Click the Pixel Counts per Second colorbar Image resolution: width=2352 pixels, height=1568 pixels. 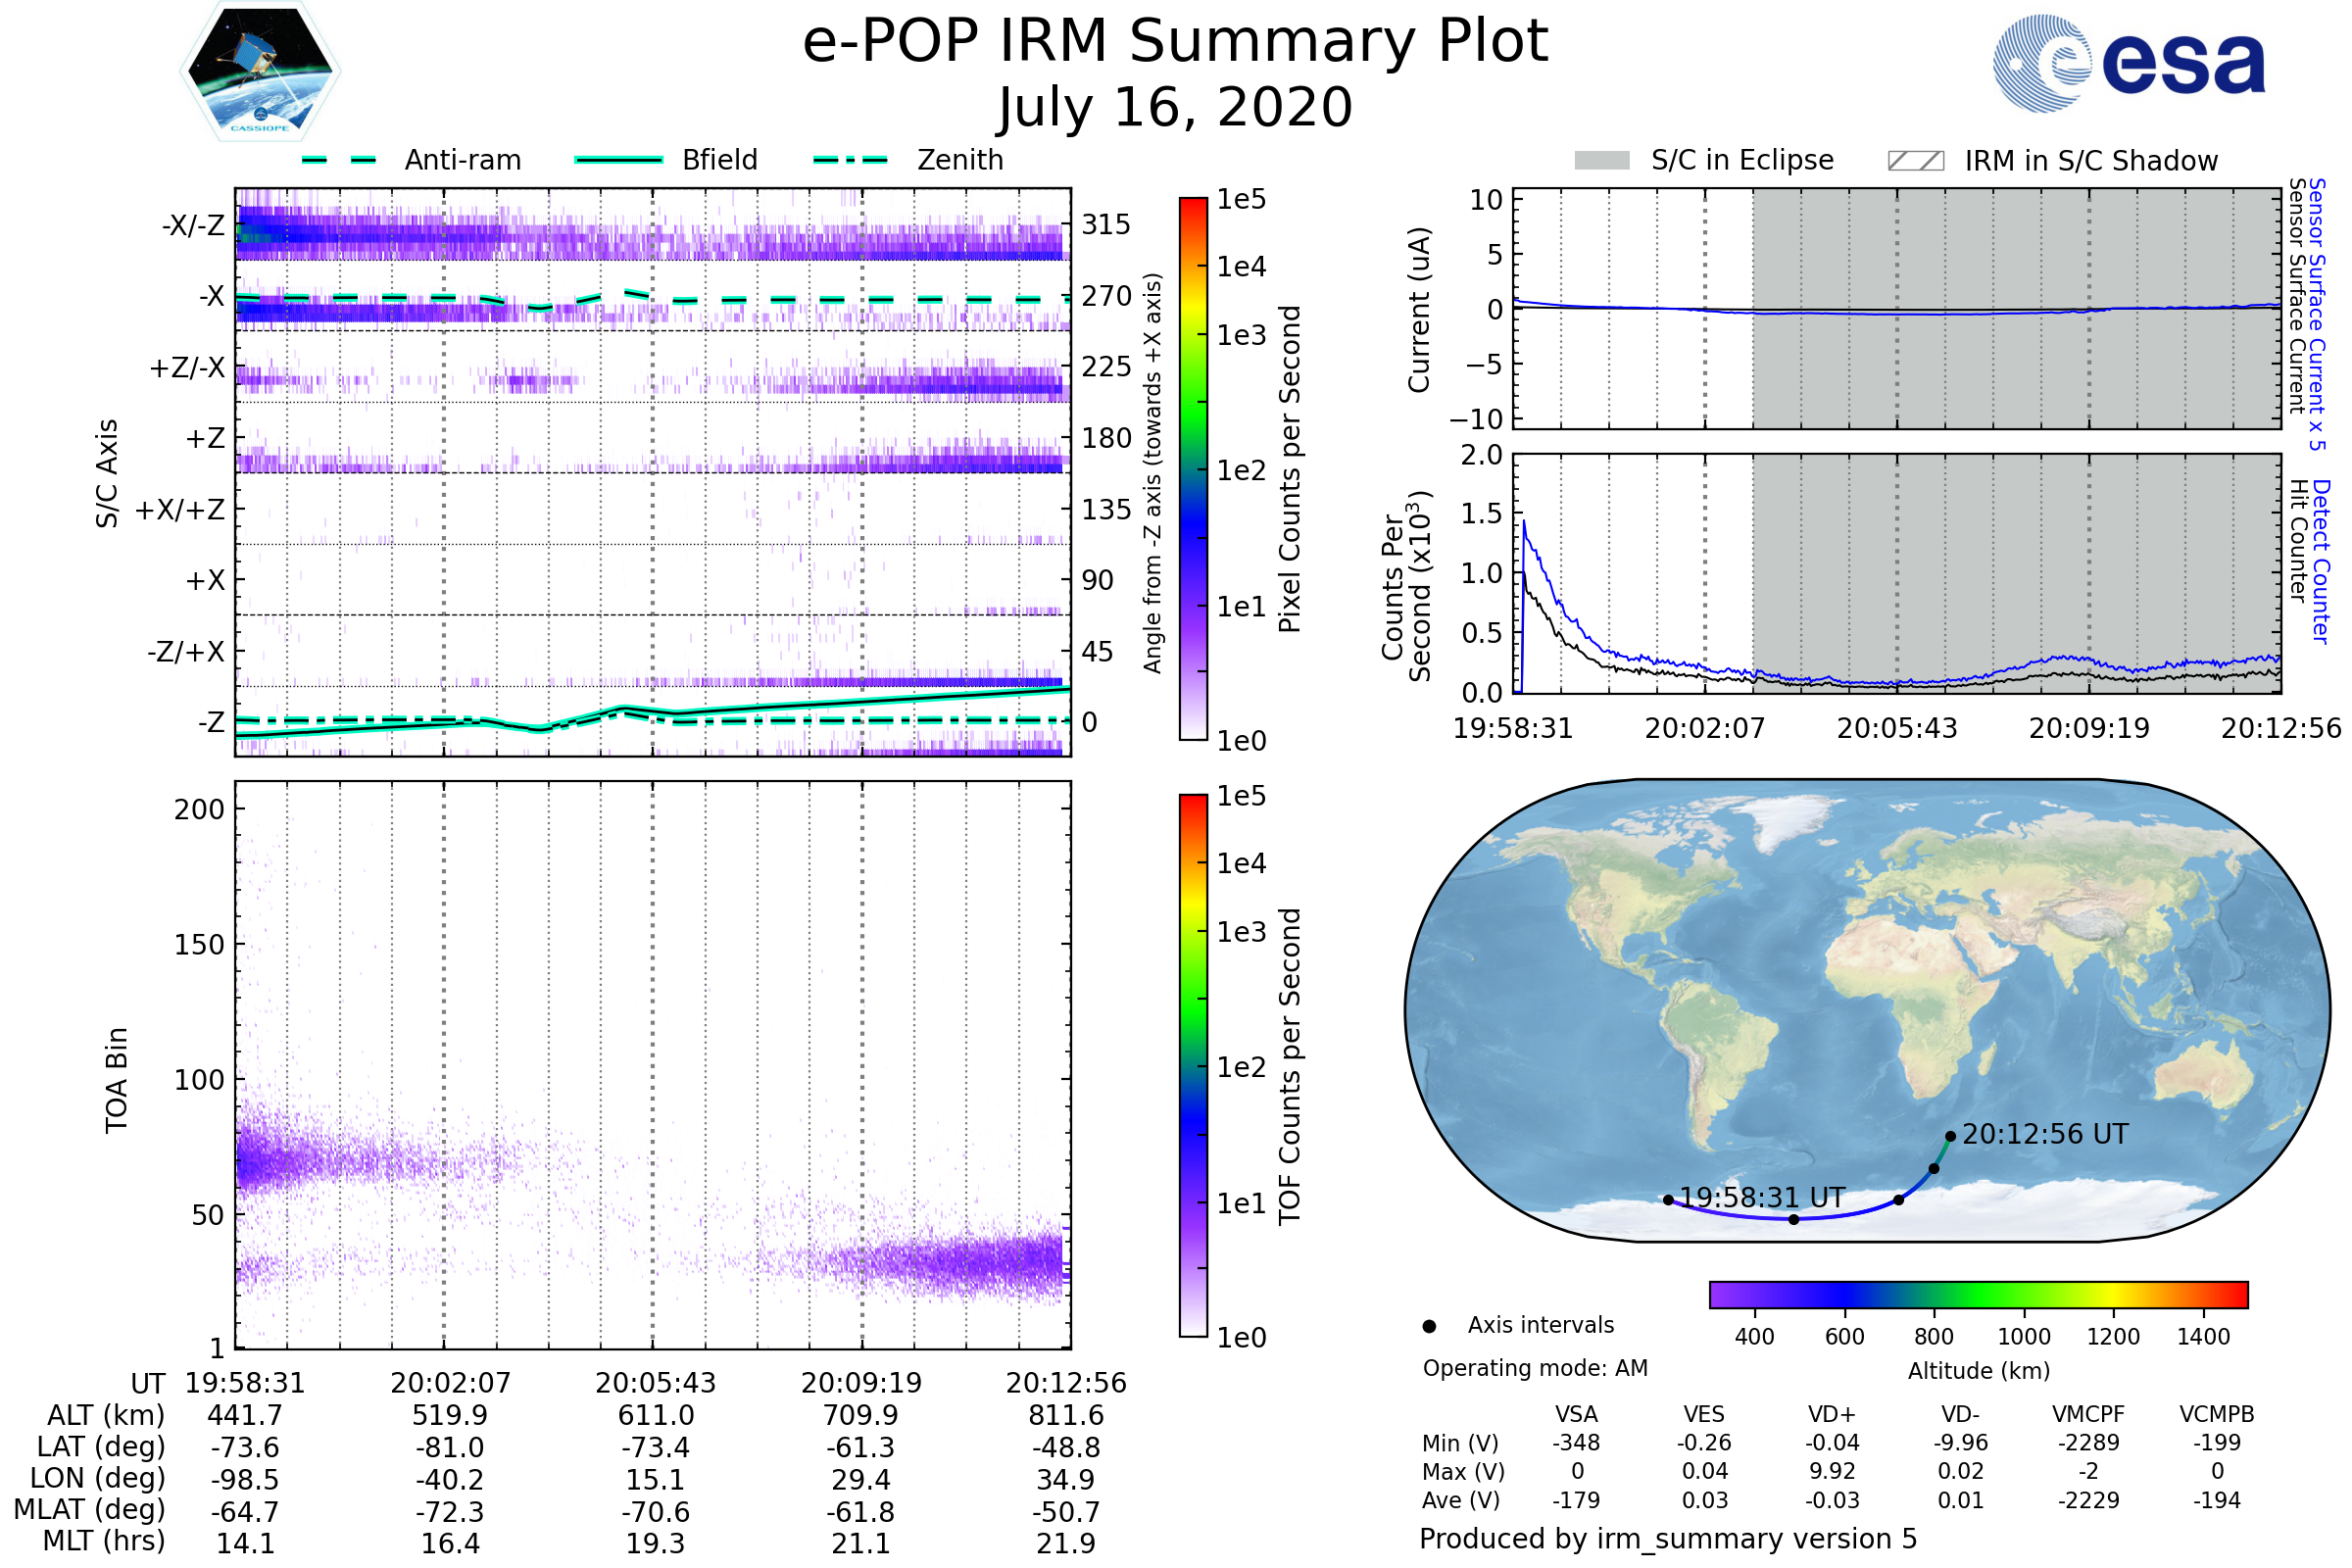tap(1193, 468)
